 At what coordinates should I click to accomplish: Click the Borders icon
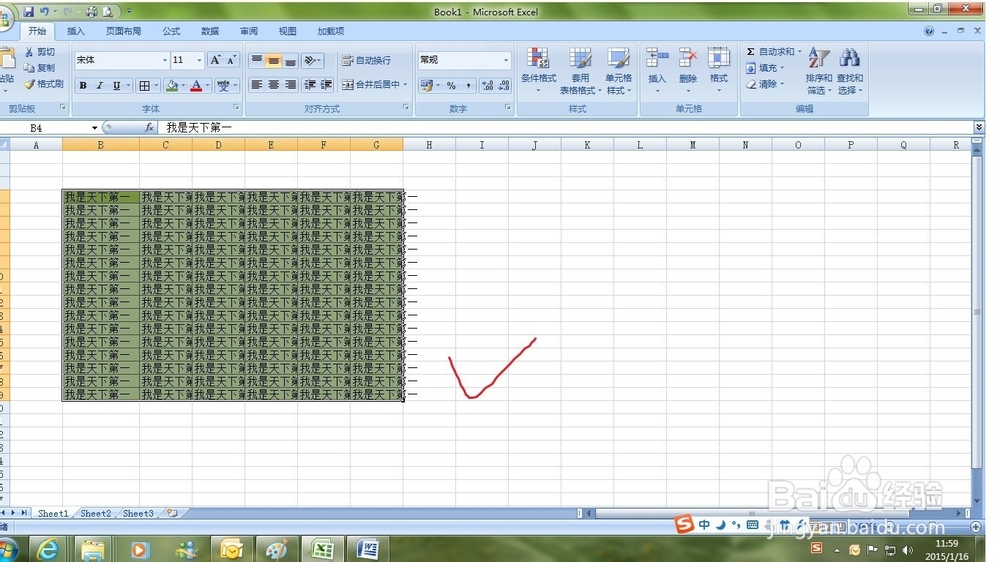(145, 85)
